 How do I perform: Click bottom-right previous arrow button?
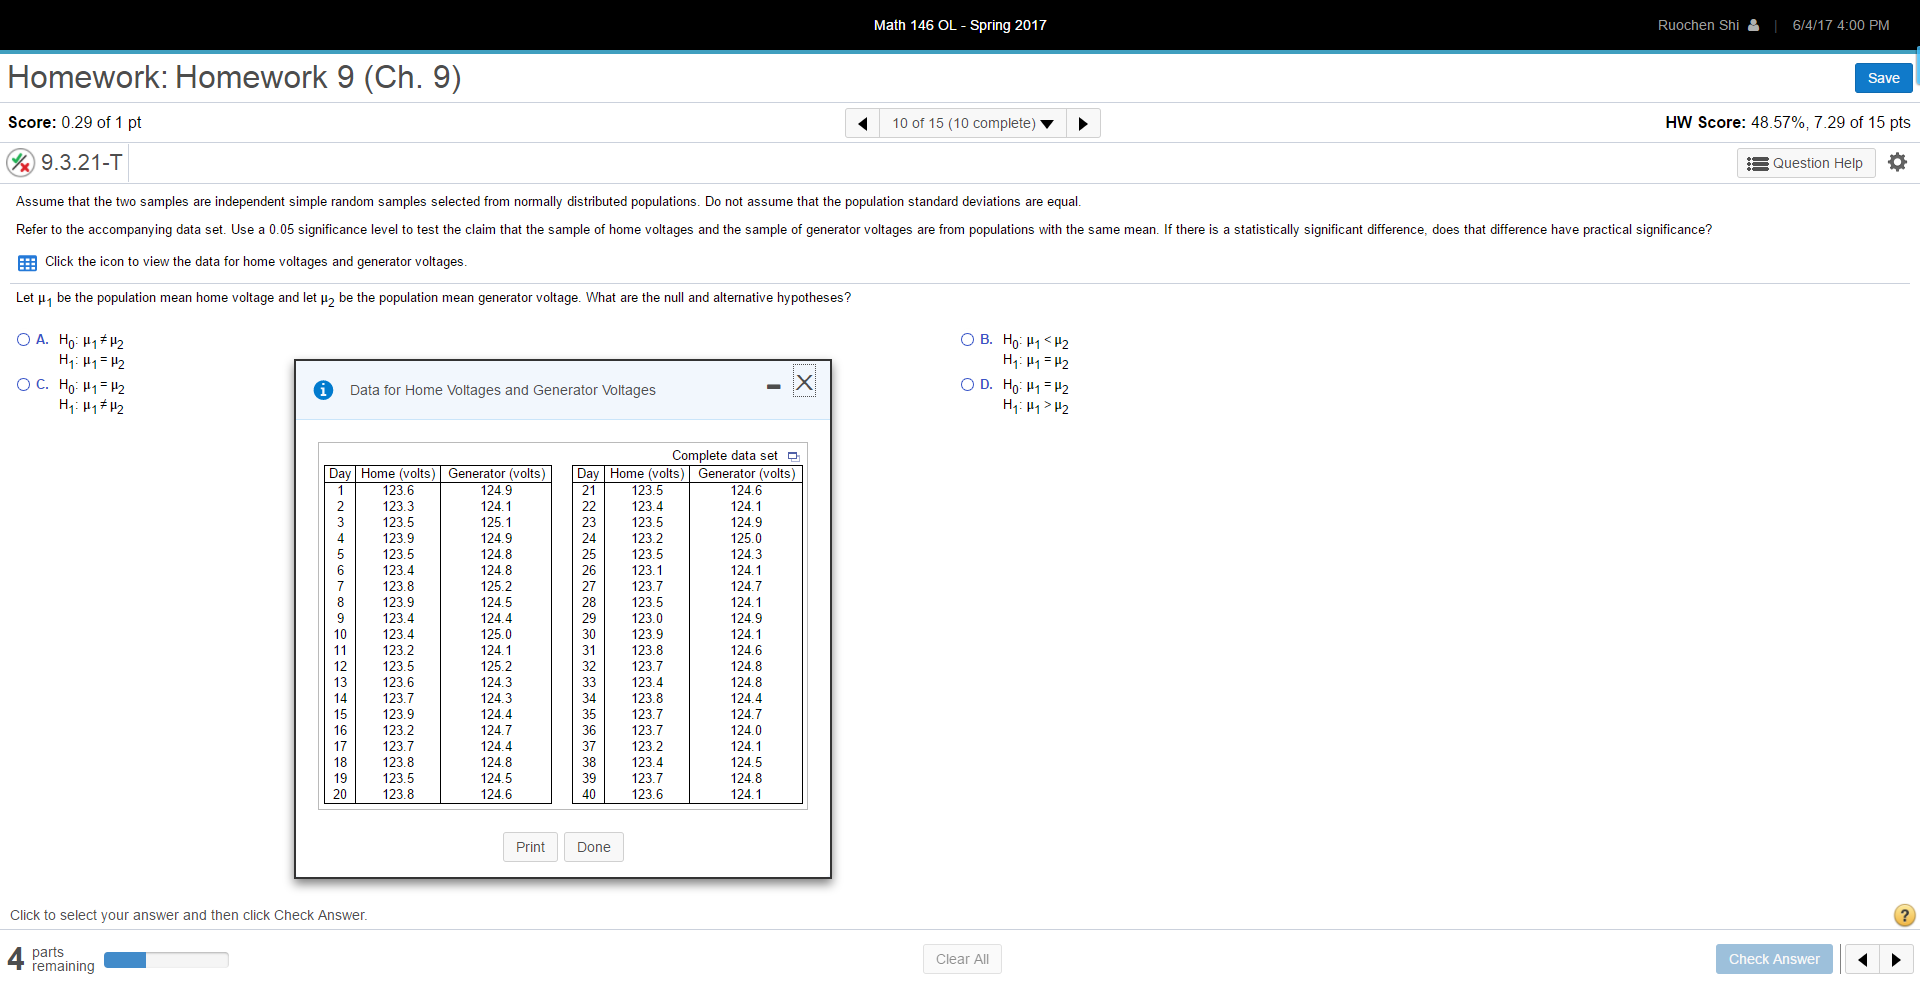pos(1862,959)
